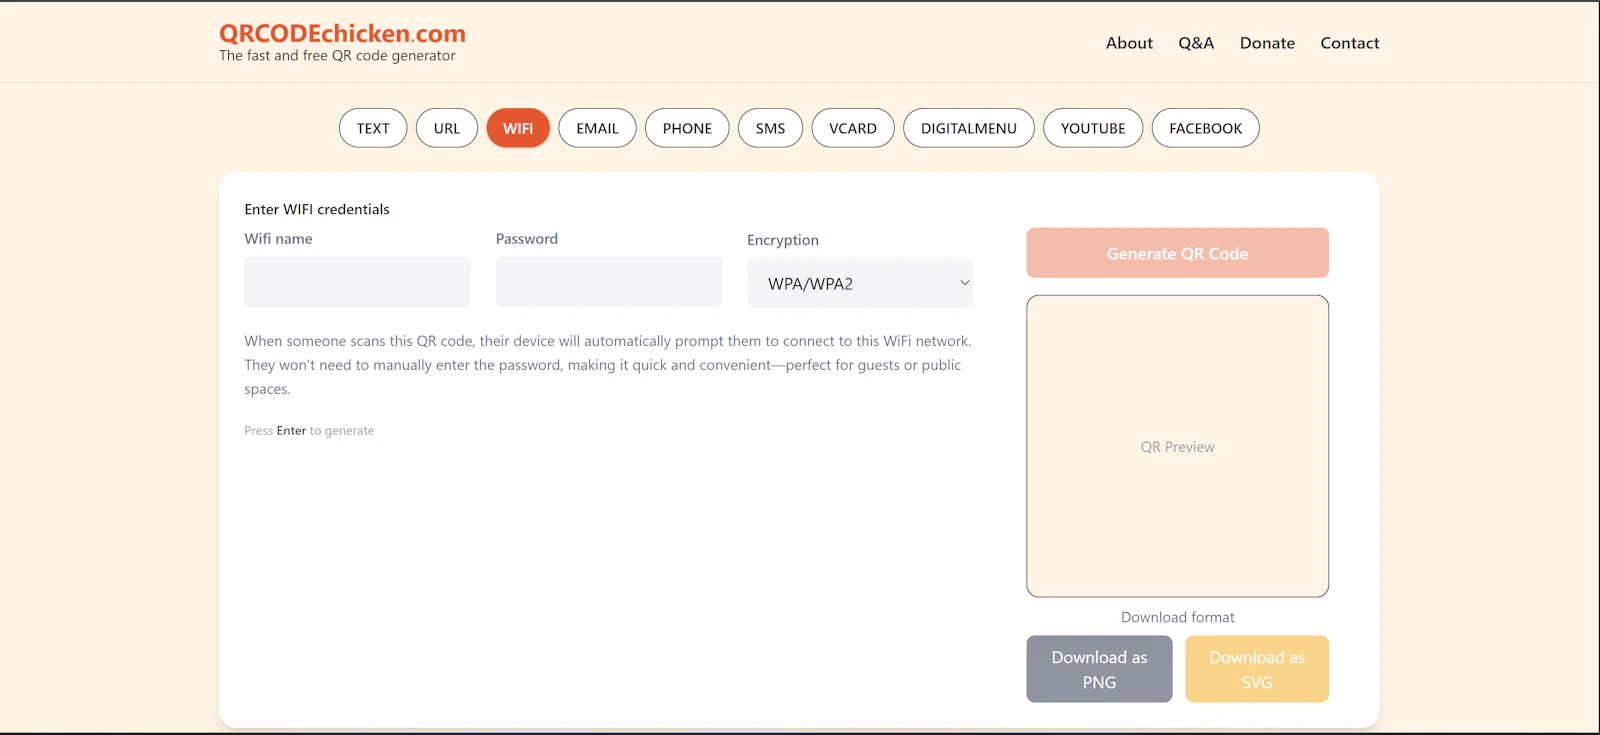Click Download as SVG

[1257, 669]
